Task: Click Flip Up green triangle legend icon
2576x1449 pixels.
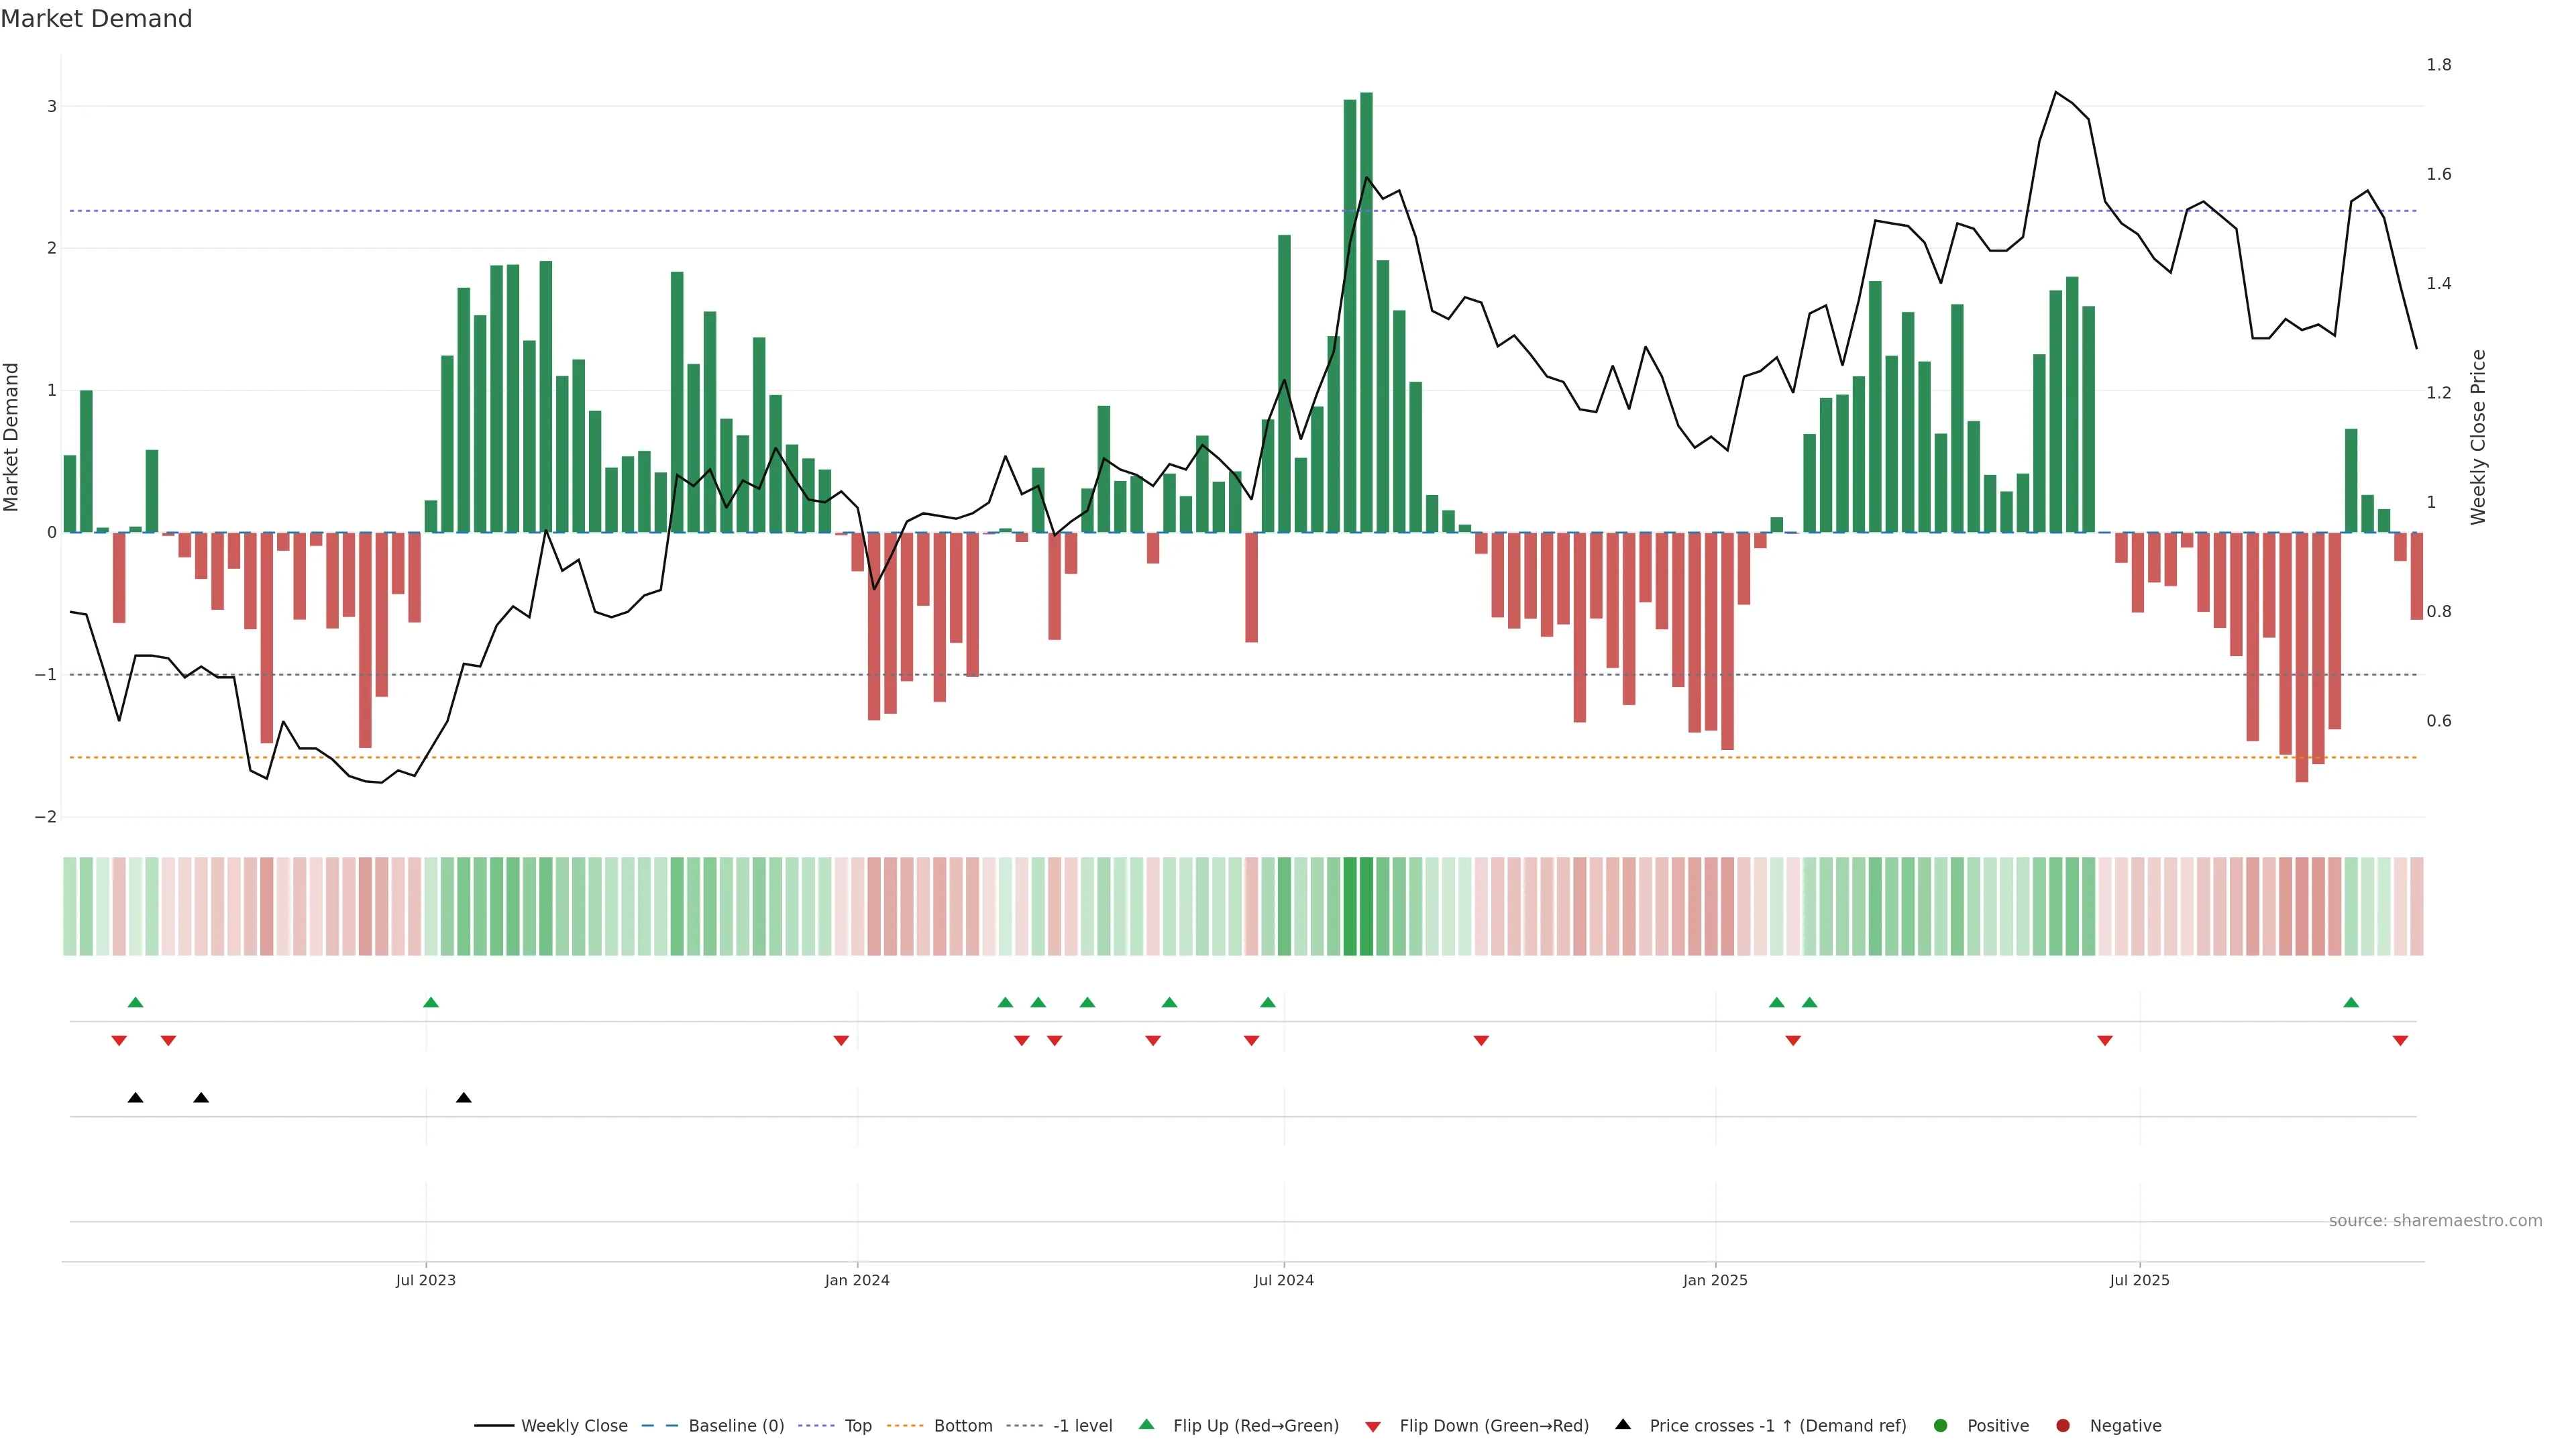Action: [x=1146, y=1424]
